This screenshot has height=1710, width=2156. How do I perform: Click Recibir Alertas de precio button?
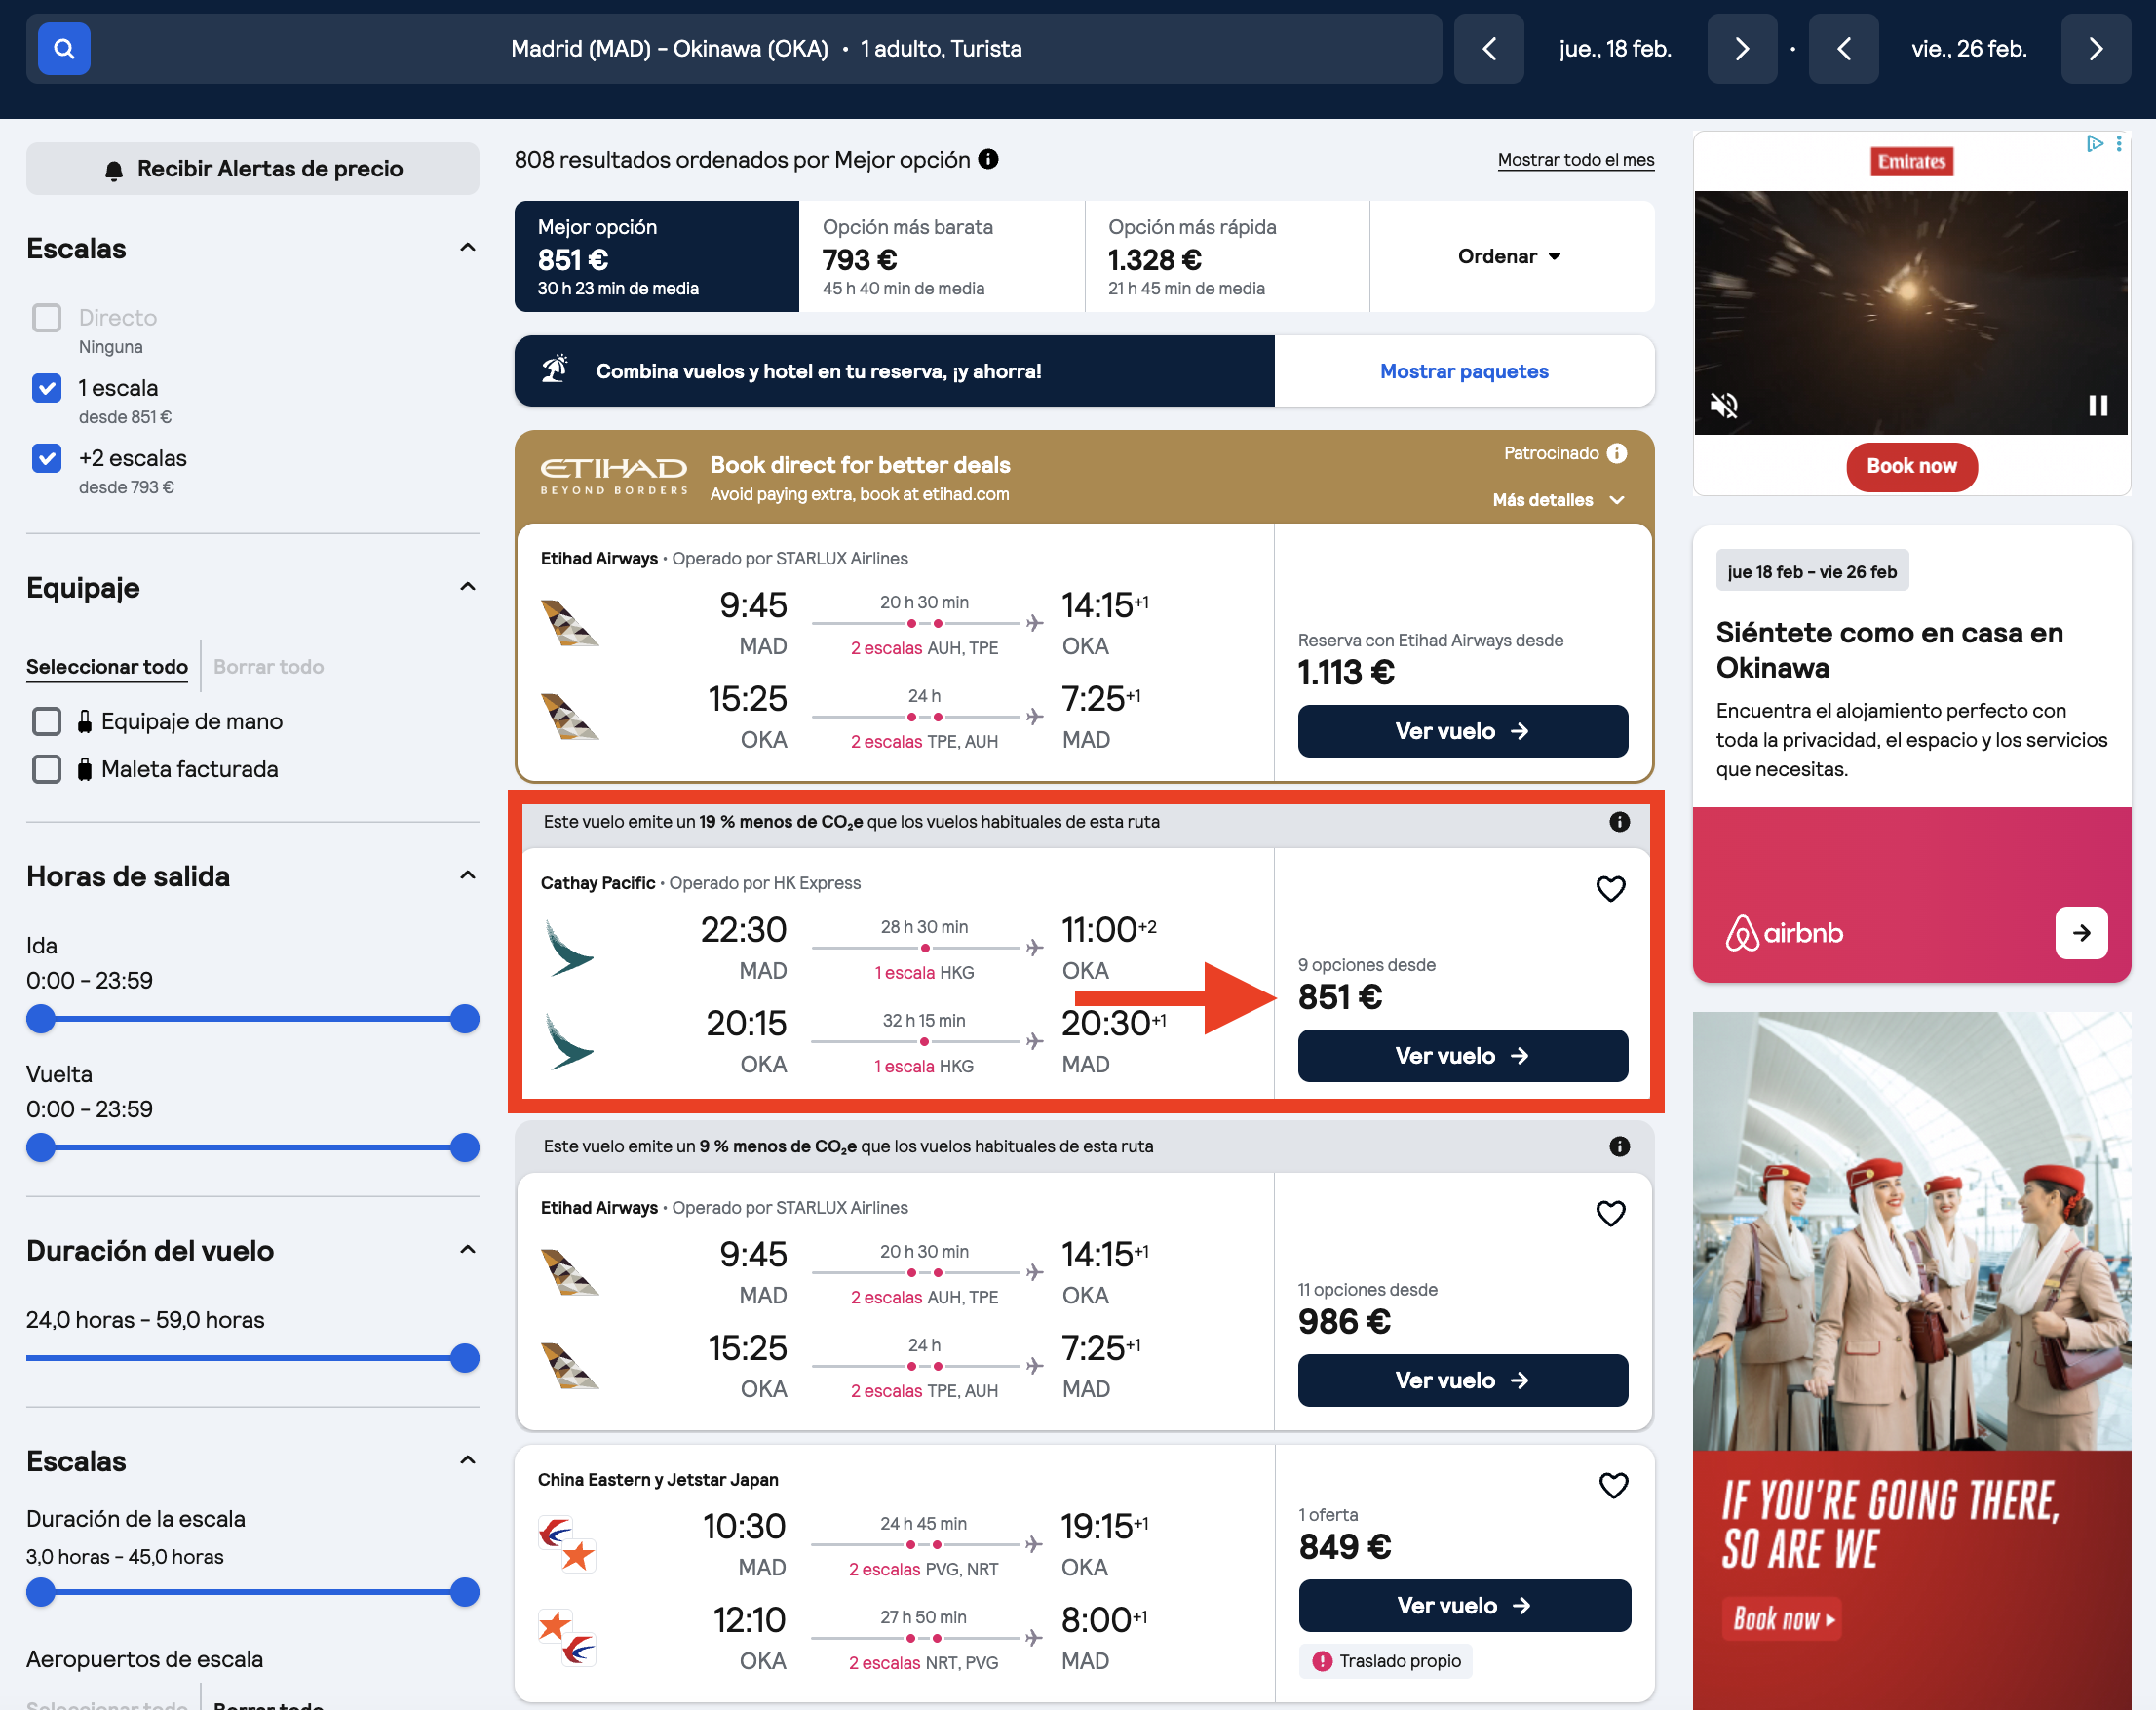pos(252,168)
